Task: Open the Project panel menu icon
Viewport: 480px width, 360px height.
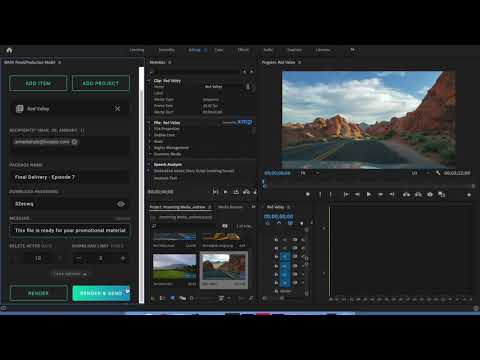Action: [x=210, y=207]
